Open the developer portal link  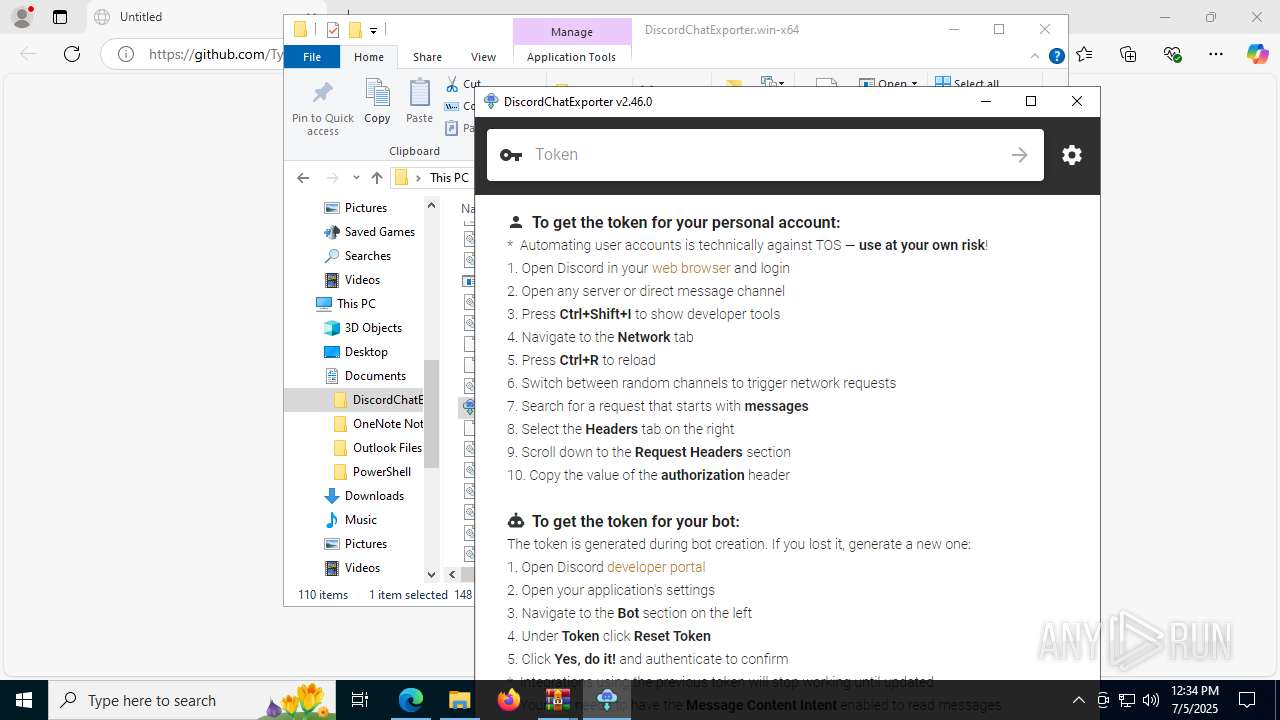[656, 567]
